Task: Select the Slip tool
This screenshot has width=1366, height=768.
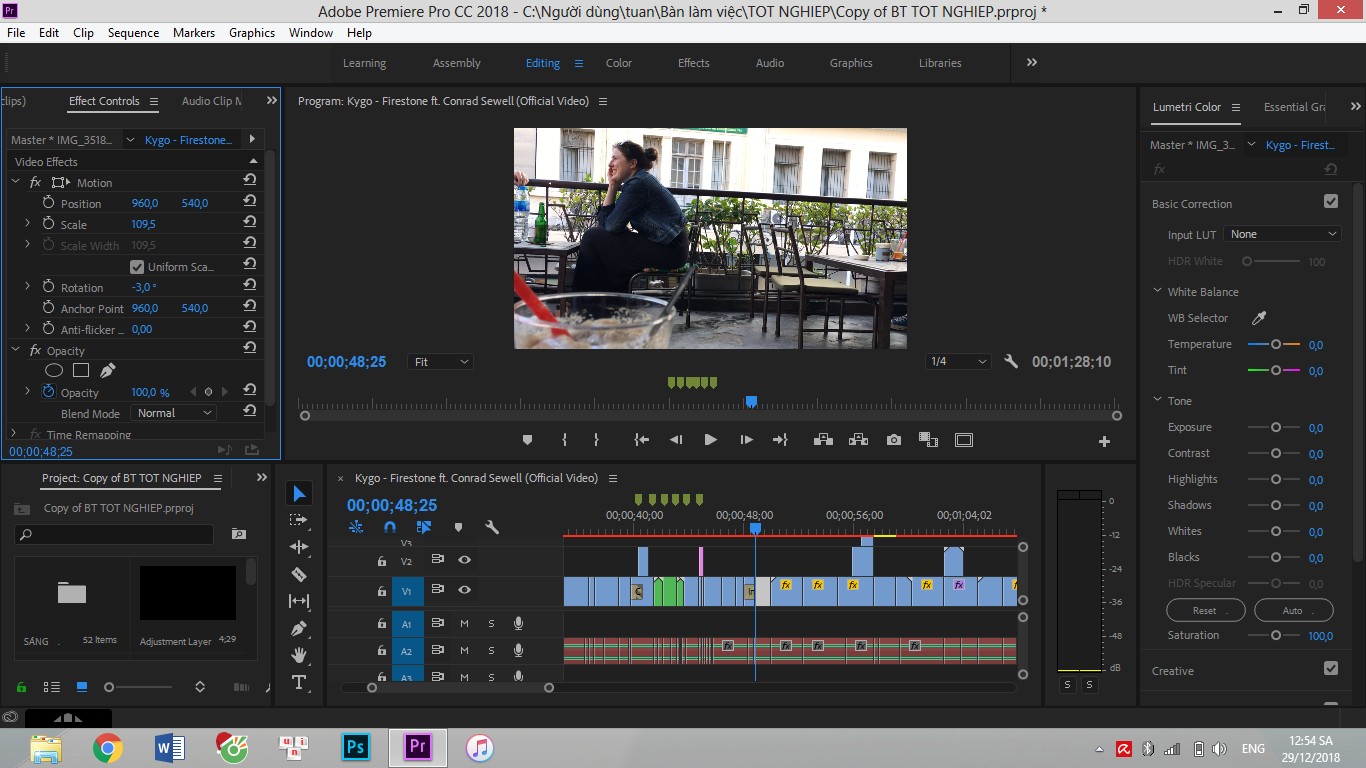Action: [299, 601]
